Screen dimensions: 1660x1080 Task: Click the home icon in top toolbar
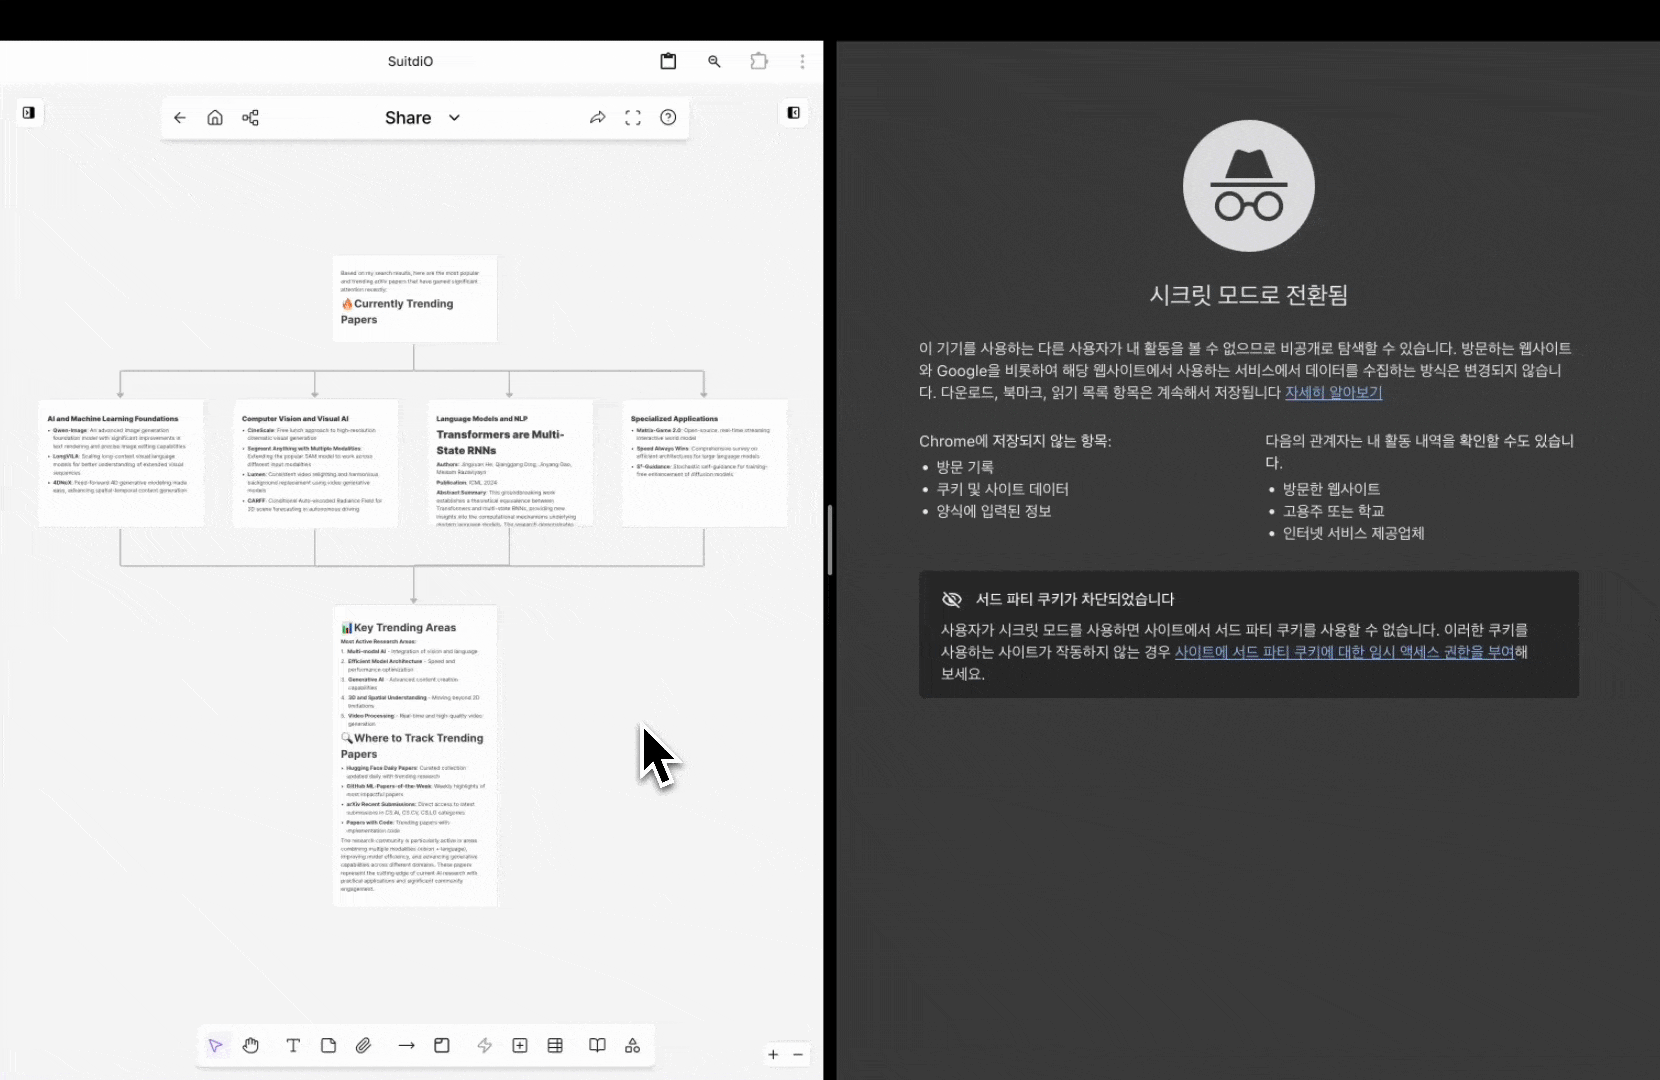point(215,118)
